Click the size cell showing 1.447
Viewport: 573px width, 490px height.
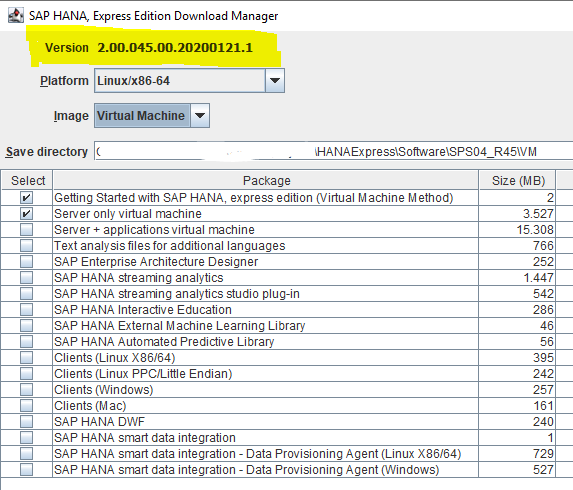point(517,278)
